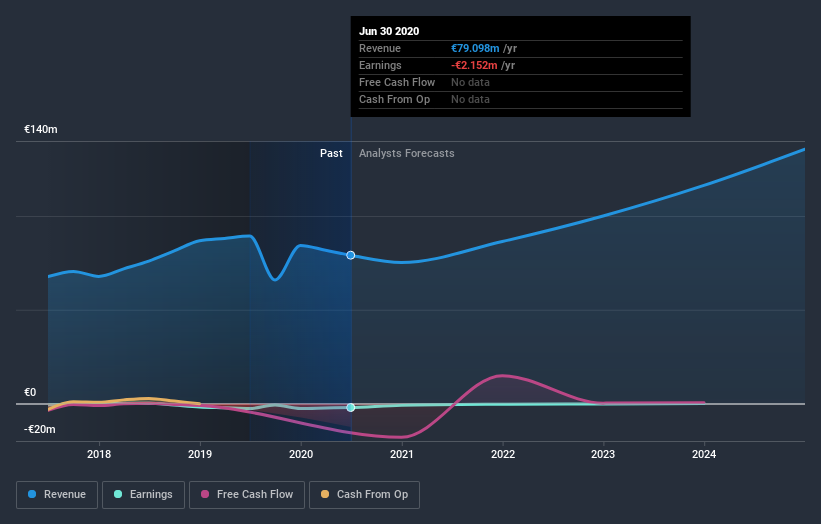The image size is (821, 524).
Task: Select the revenue data point at Jun 30 2020
Action: point(351,255)
